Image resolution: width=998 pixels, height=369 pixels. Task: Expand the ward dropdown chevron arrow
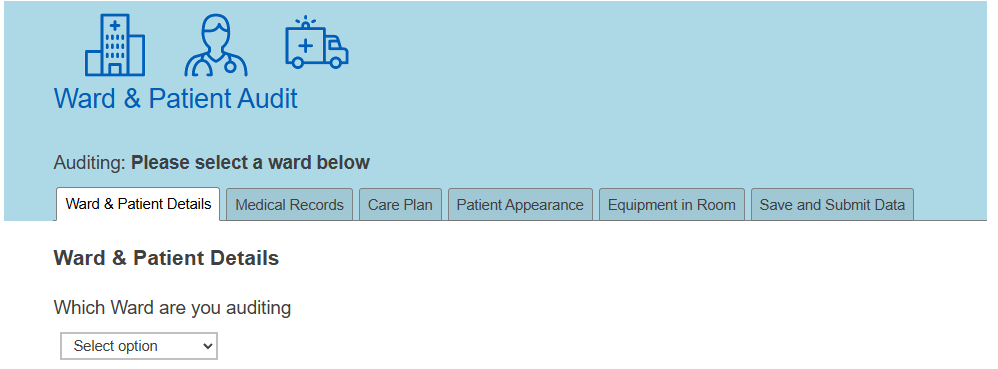tap(206, 346)
